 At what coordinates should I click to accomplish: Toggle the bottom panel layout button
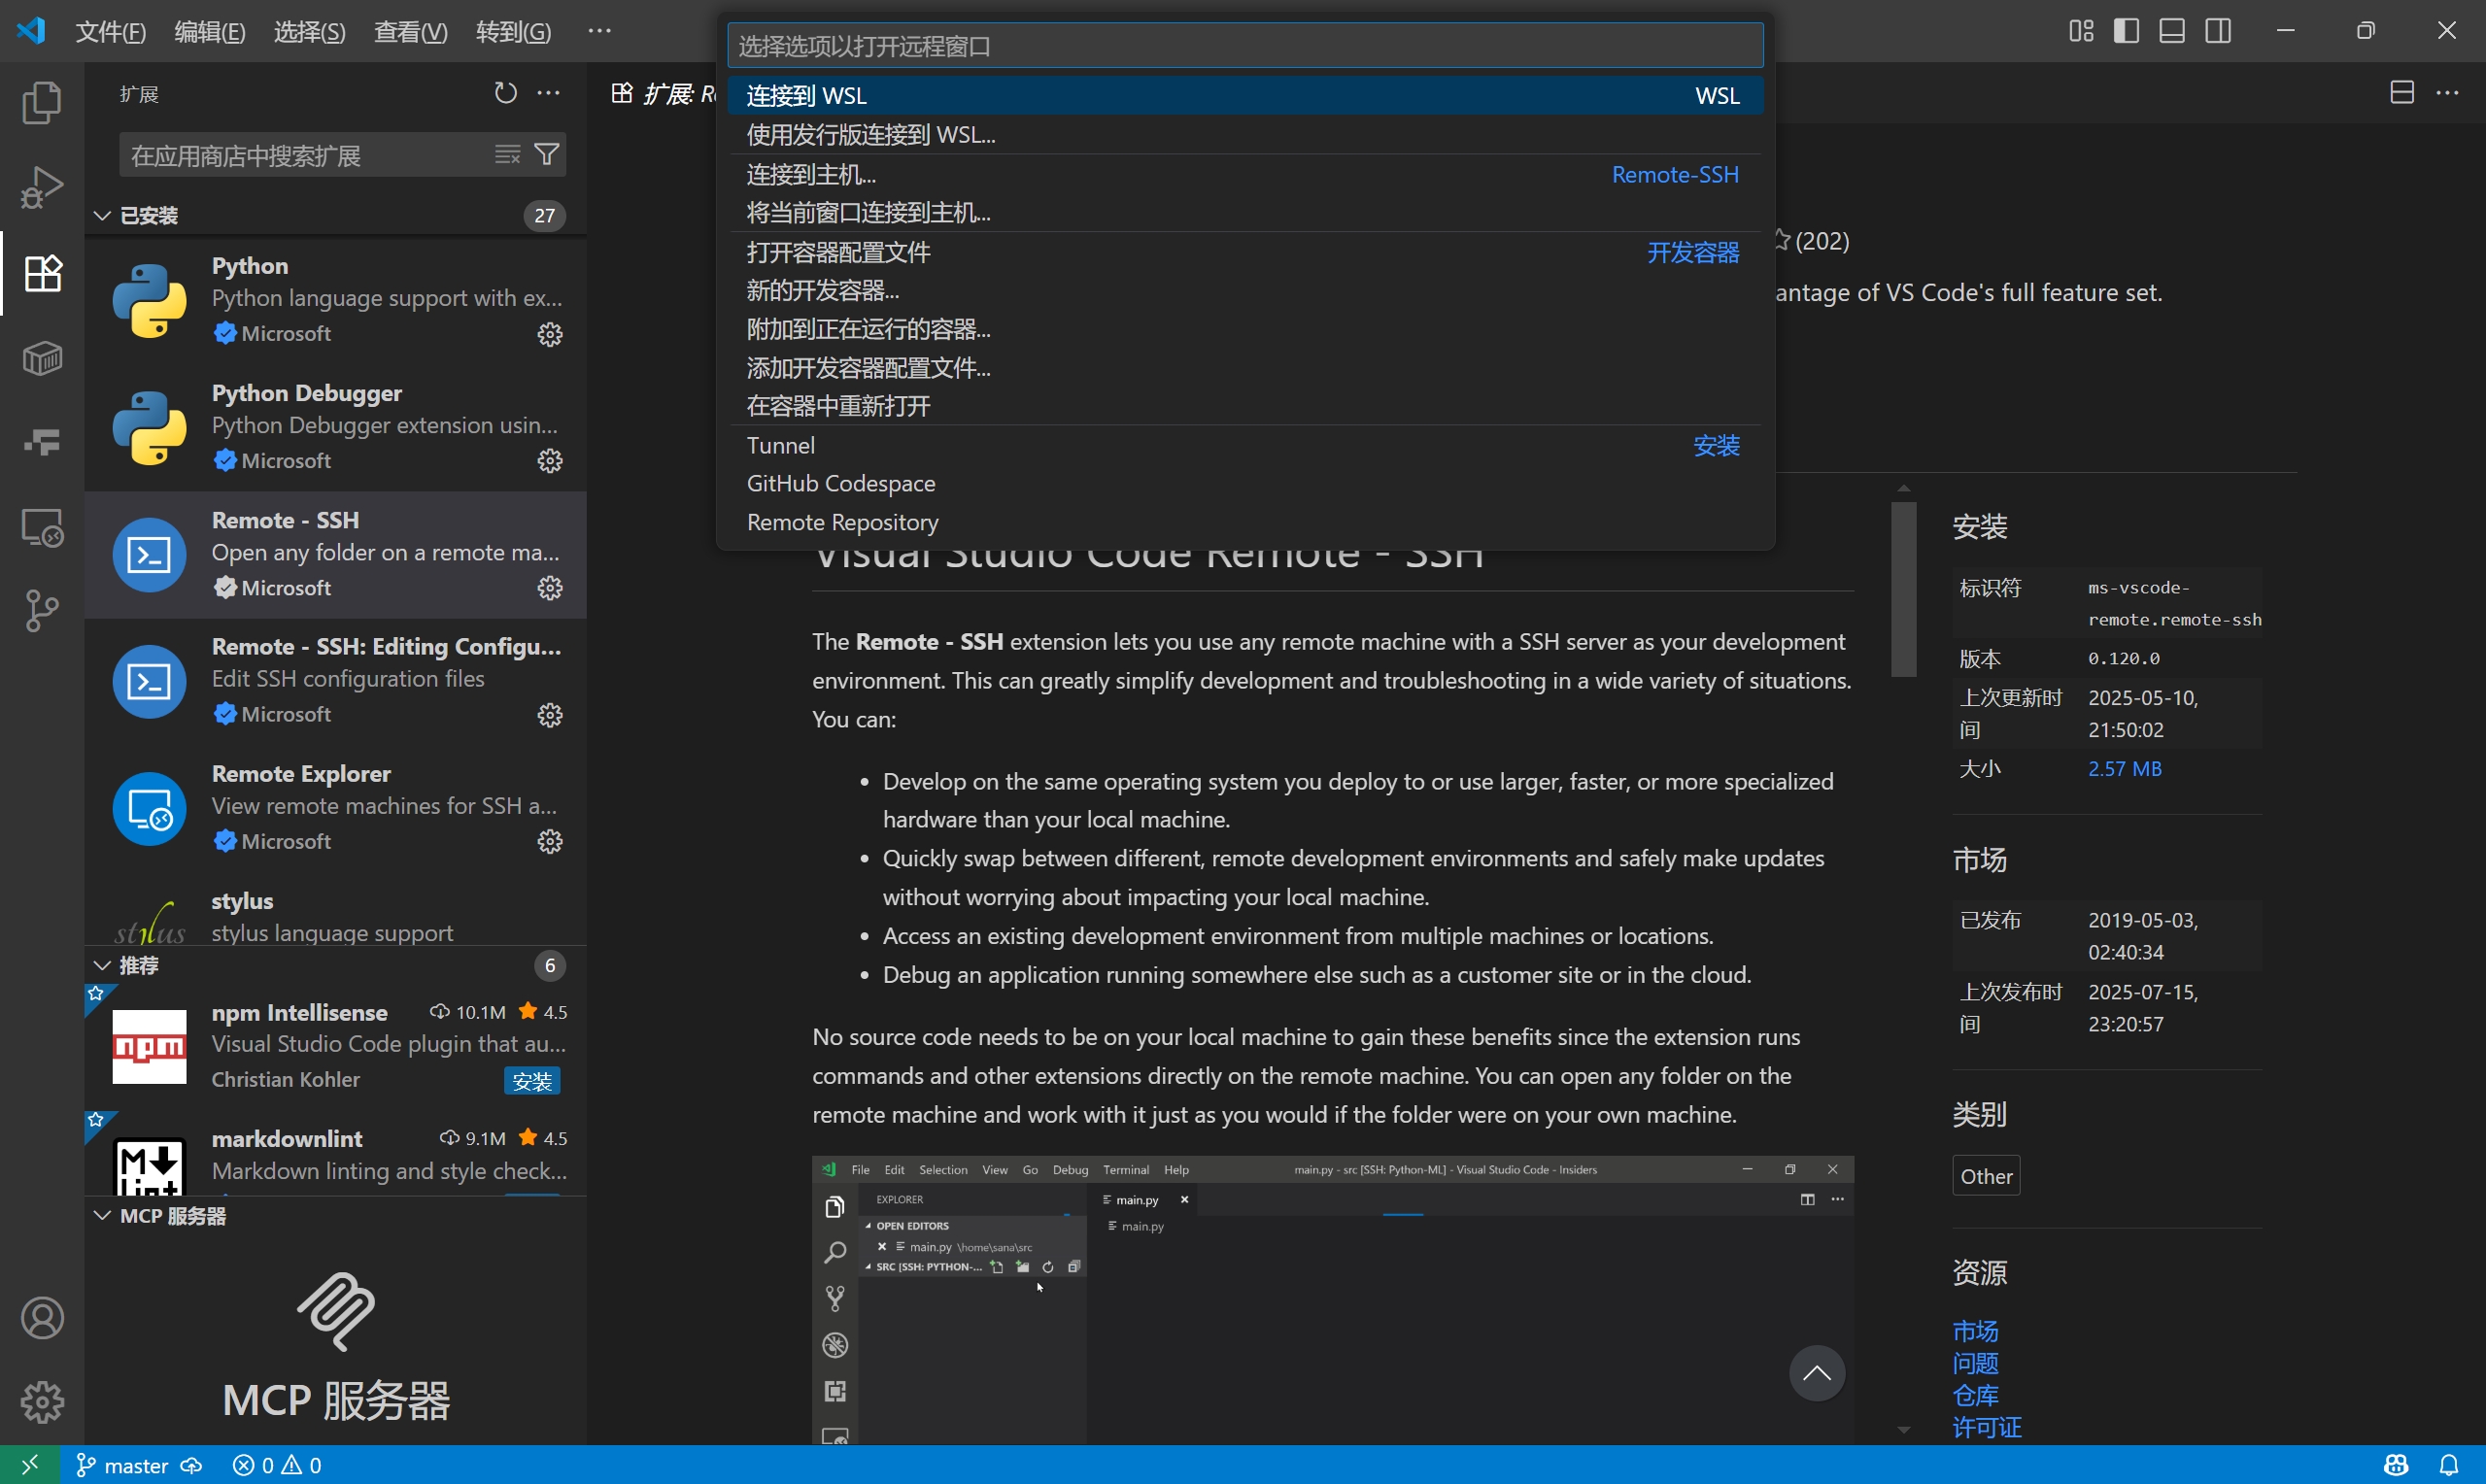click(2171, 31)
